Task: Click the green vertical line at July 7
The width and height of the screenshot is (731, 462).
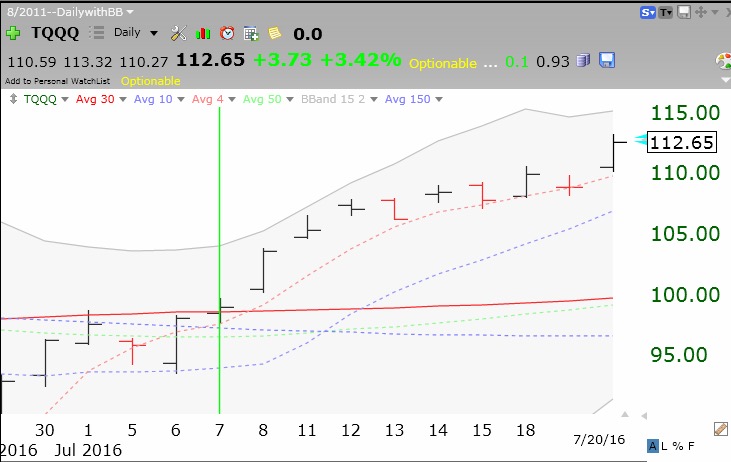Action: coord(219,260)
